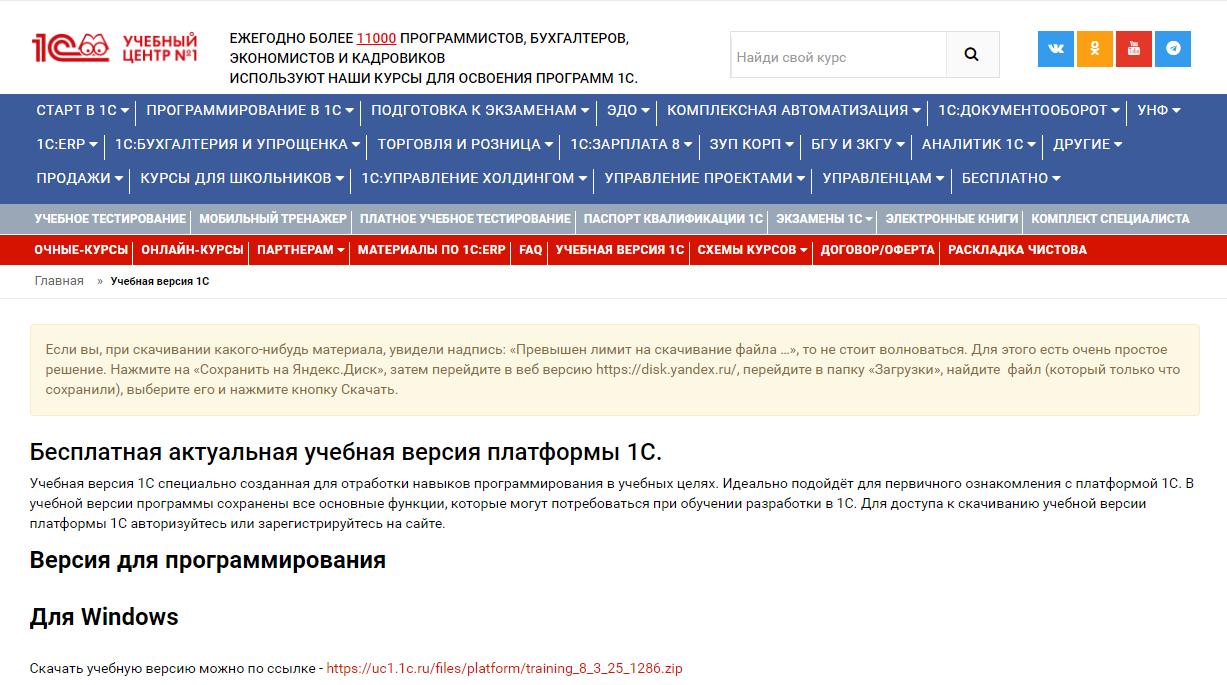Select УЧЕБНАЯ ВЕРСИЯ 1С in red bar
The height and width of the screenshot is (685, 1227).
click(x=620, y=250)
